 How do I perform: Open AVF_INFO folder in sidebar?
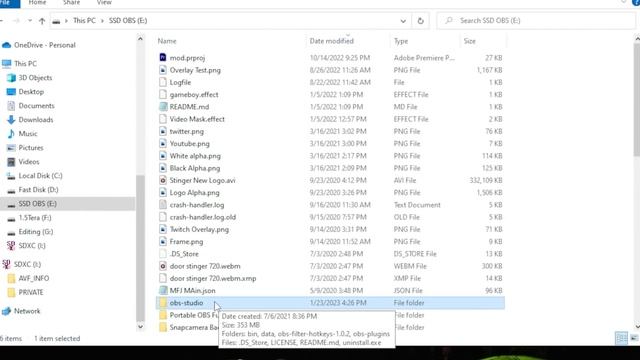pyautogui.click(x=33, y=278)
